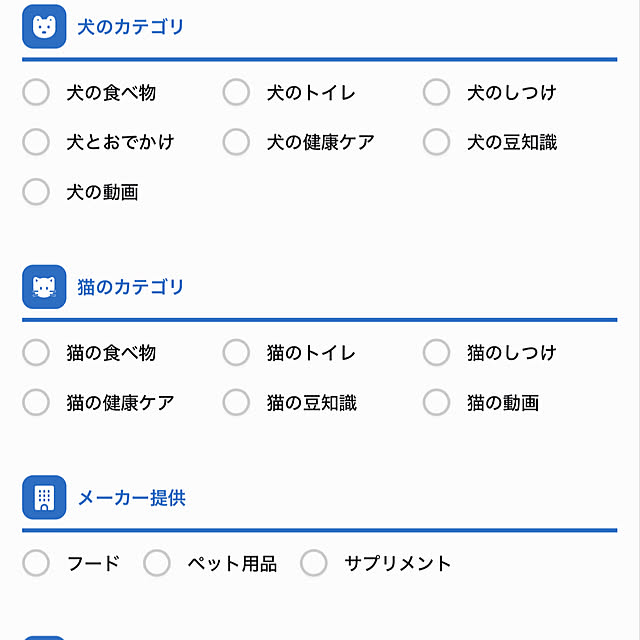Screen dimensions: 640x640
Task: Click the 犬のカテゴリ heading text
Action: [131, 27]
